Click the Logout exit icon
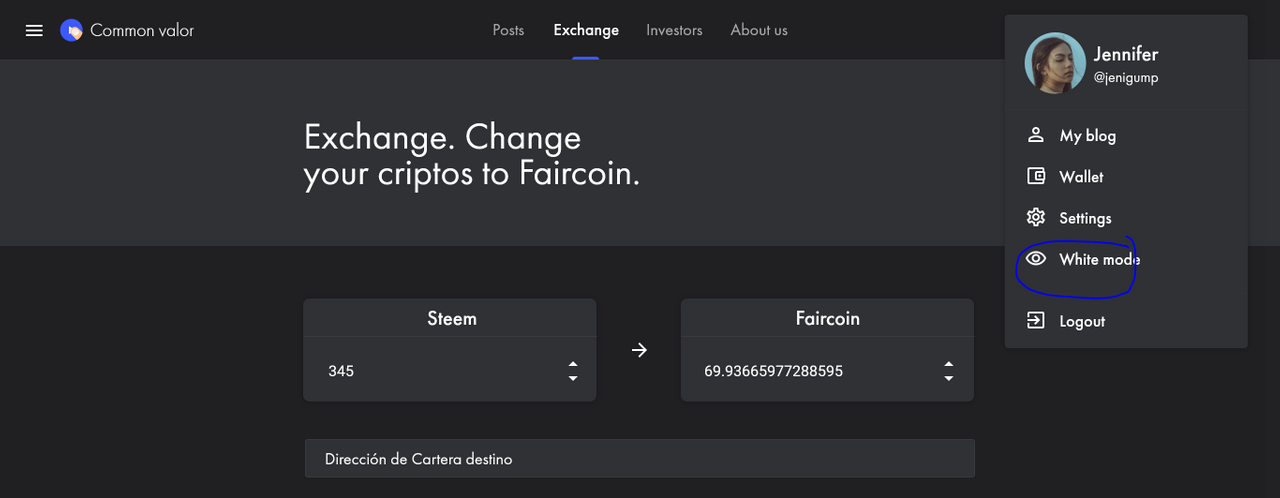The height and width of the screenshot is (498, 1280). [x=1036, y=320]
